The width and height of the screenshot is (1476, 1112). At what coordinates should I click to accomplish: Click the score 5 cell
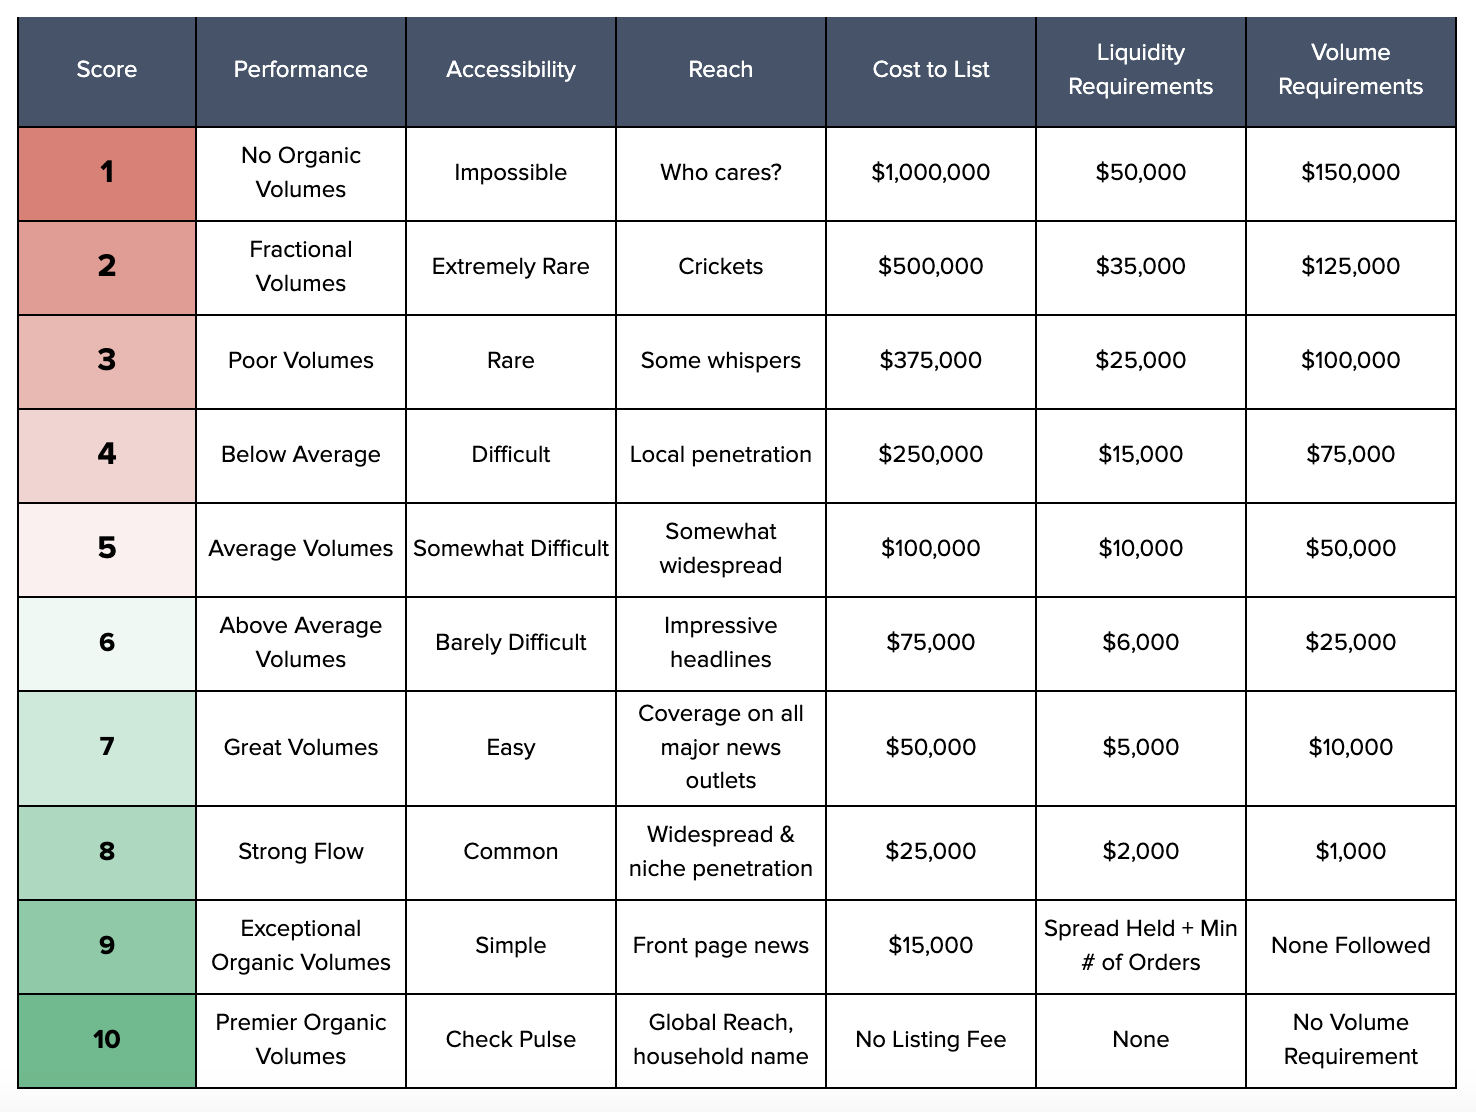point(107,549)
